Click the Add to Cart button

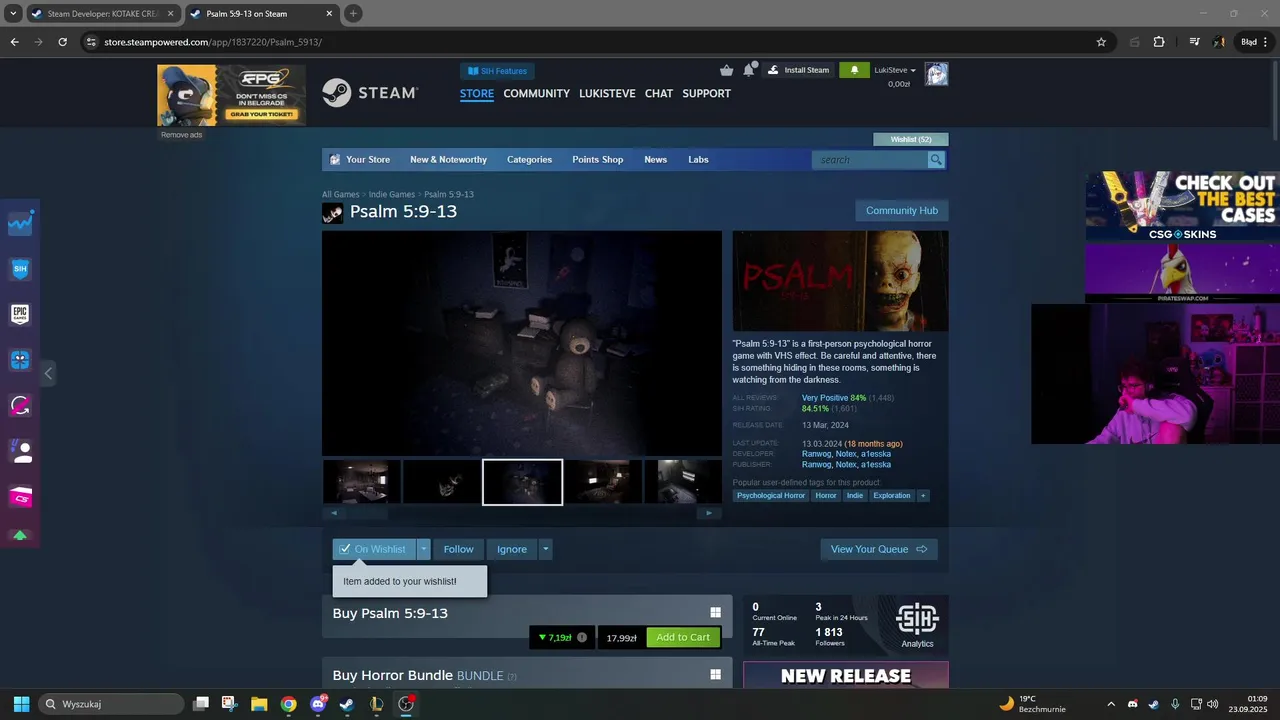pos(683,637)
